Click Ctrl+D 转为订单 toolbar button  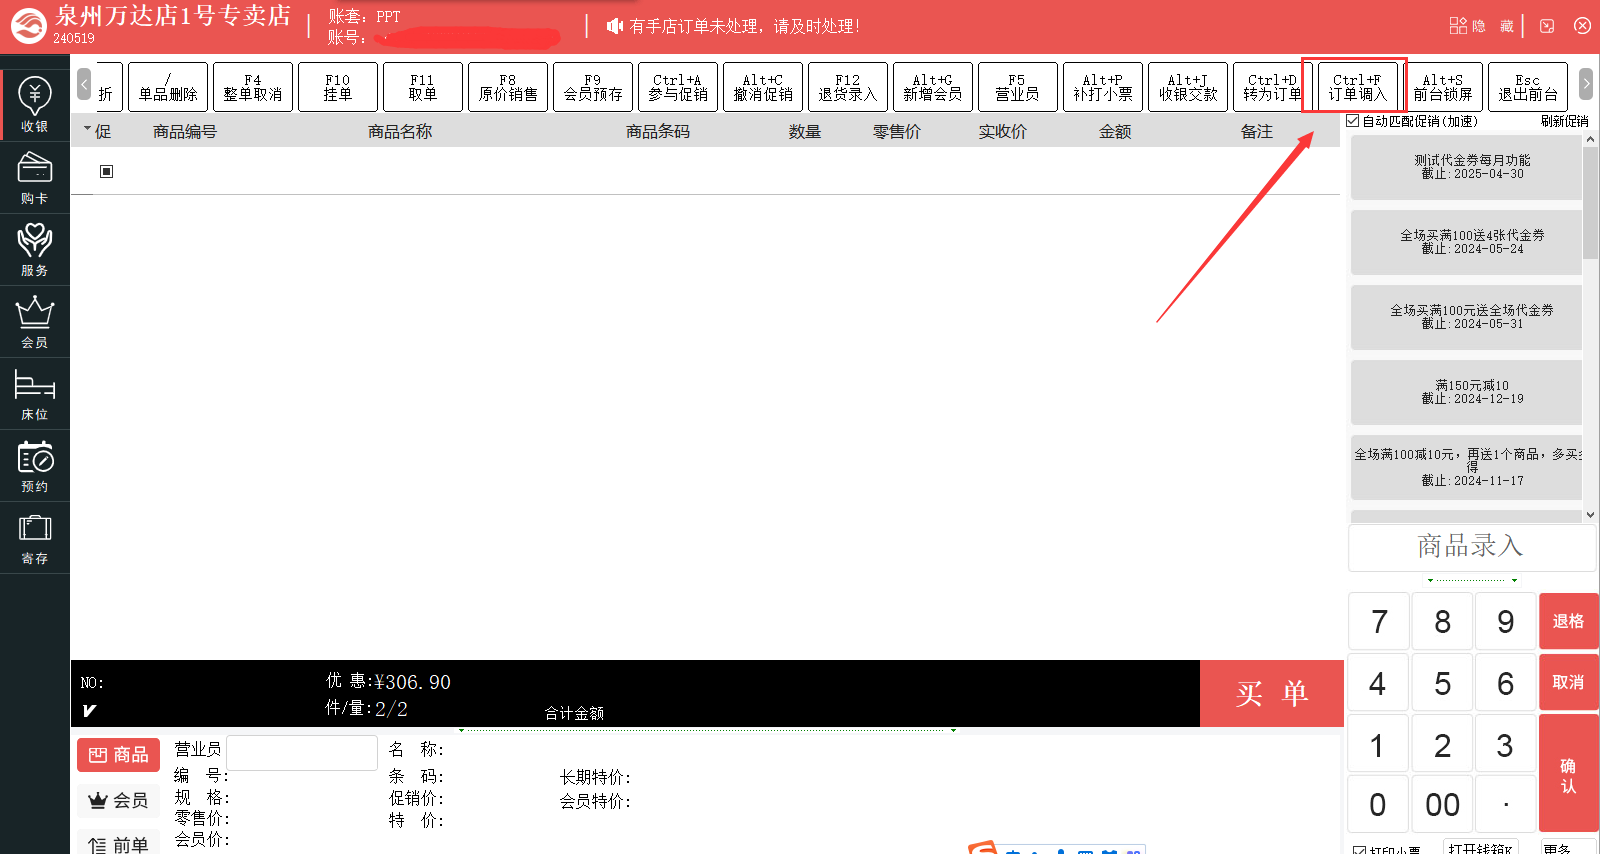click(x=1271, y=87)
